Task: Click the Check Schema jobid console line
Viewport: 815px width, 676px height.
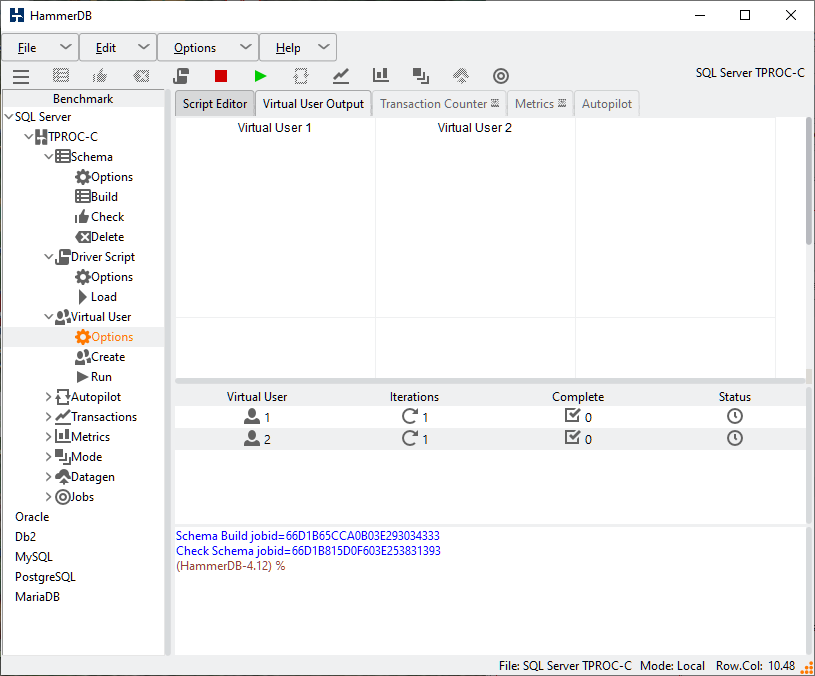Action: tap(308, 551)
